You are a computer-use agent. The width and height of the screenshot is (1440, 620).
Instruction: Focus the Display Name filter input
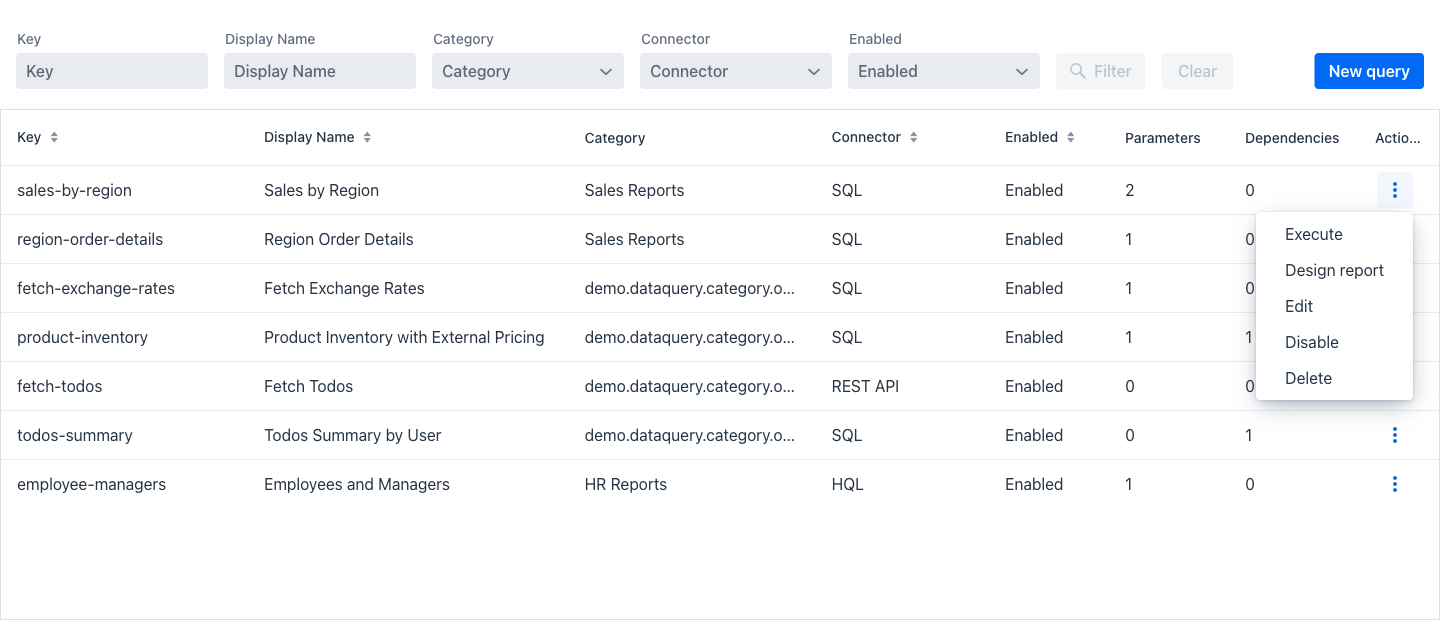(320, 71)
